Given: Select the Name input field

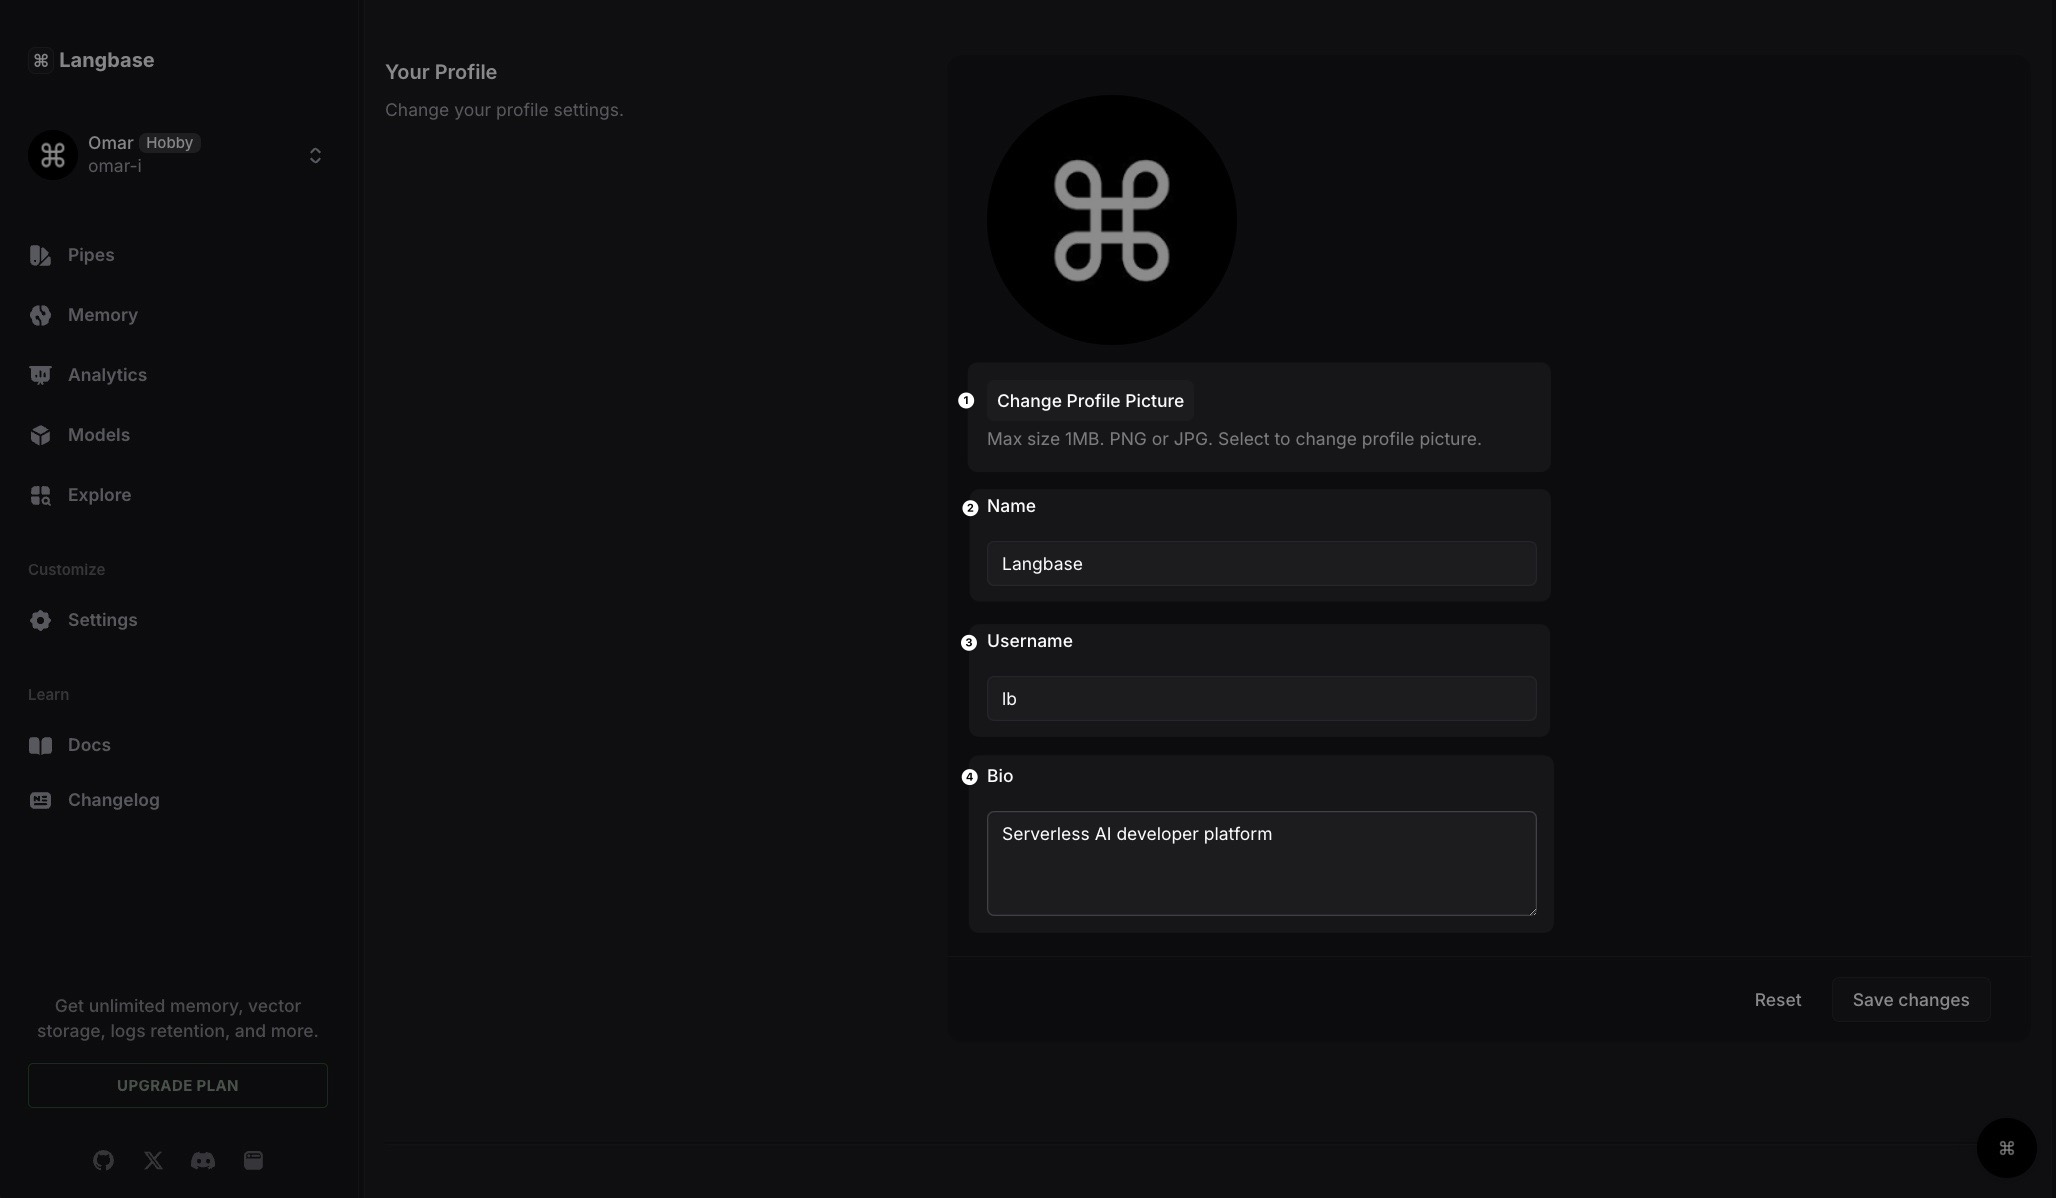Looking at the screenshot, I should pyautogui.click(x=1260, y=562).
